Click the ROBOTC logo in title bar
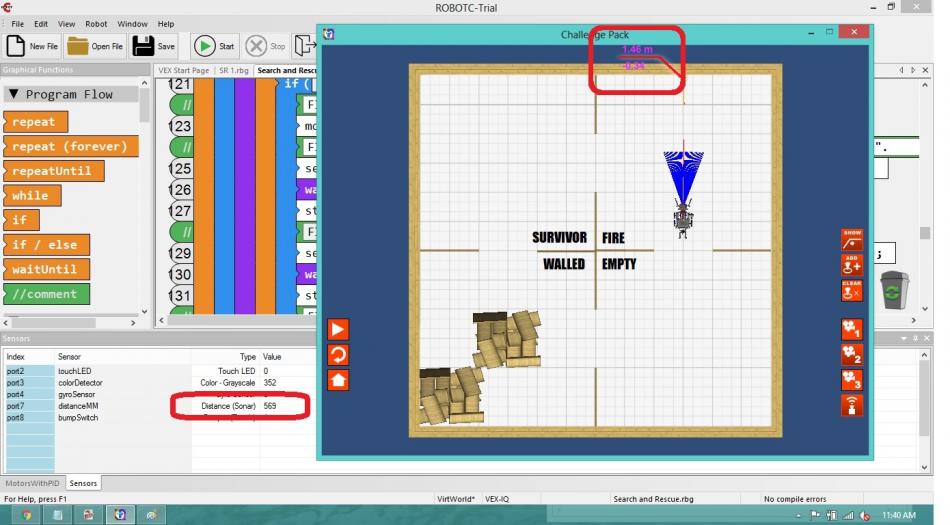The width and height of the screenshot is (950, 525). (7, 7)
